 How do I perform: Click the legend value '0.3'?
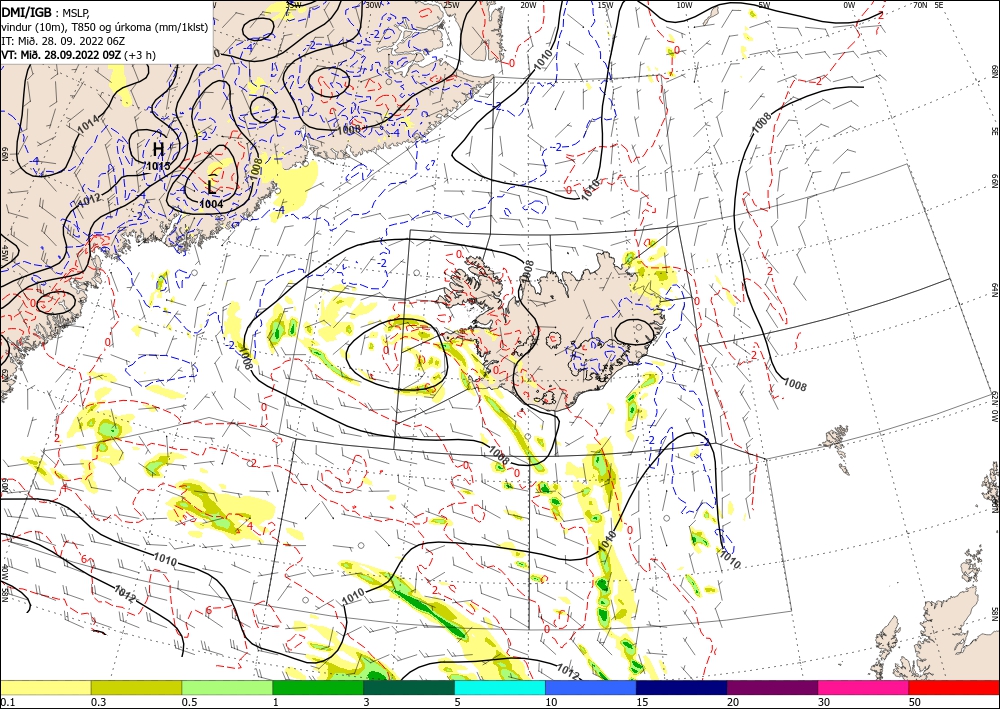[x=98, y=701]
